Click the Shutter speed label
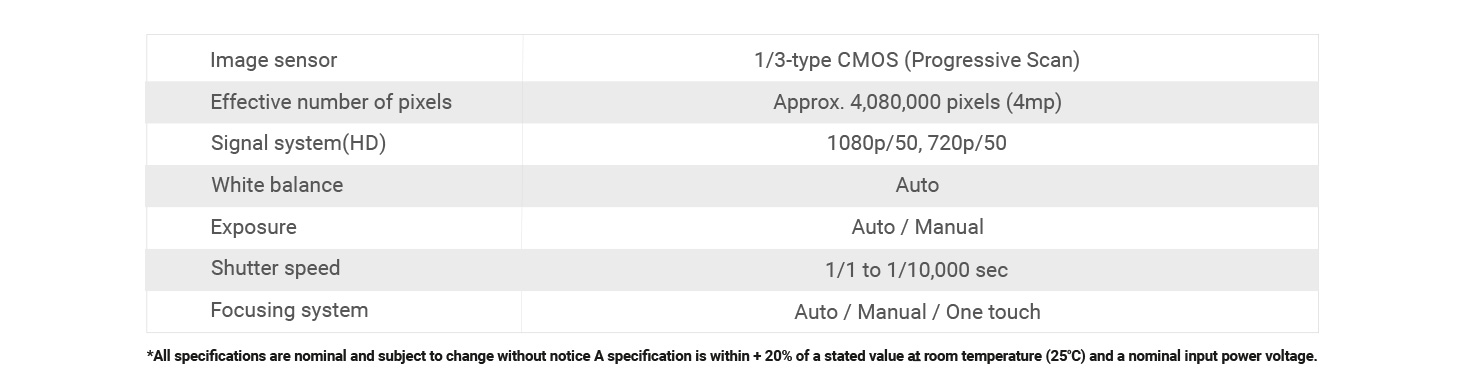This screenshot has height=384, width=1460. (275, 268)
